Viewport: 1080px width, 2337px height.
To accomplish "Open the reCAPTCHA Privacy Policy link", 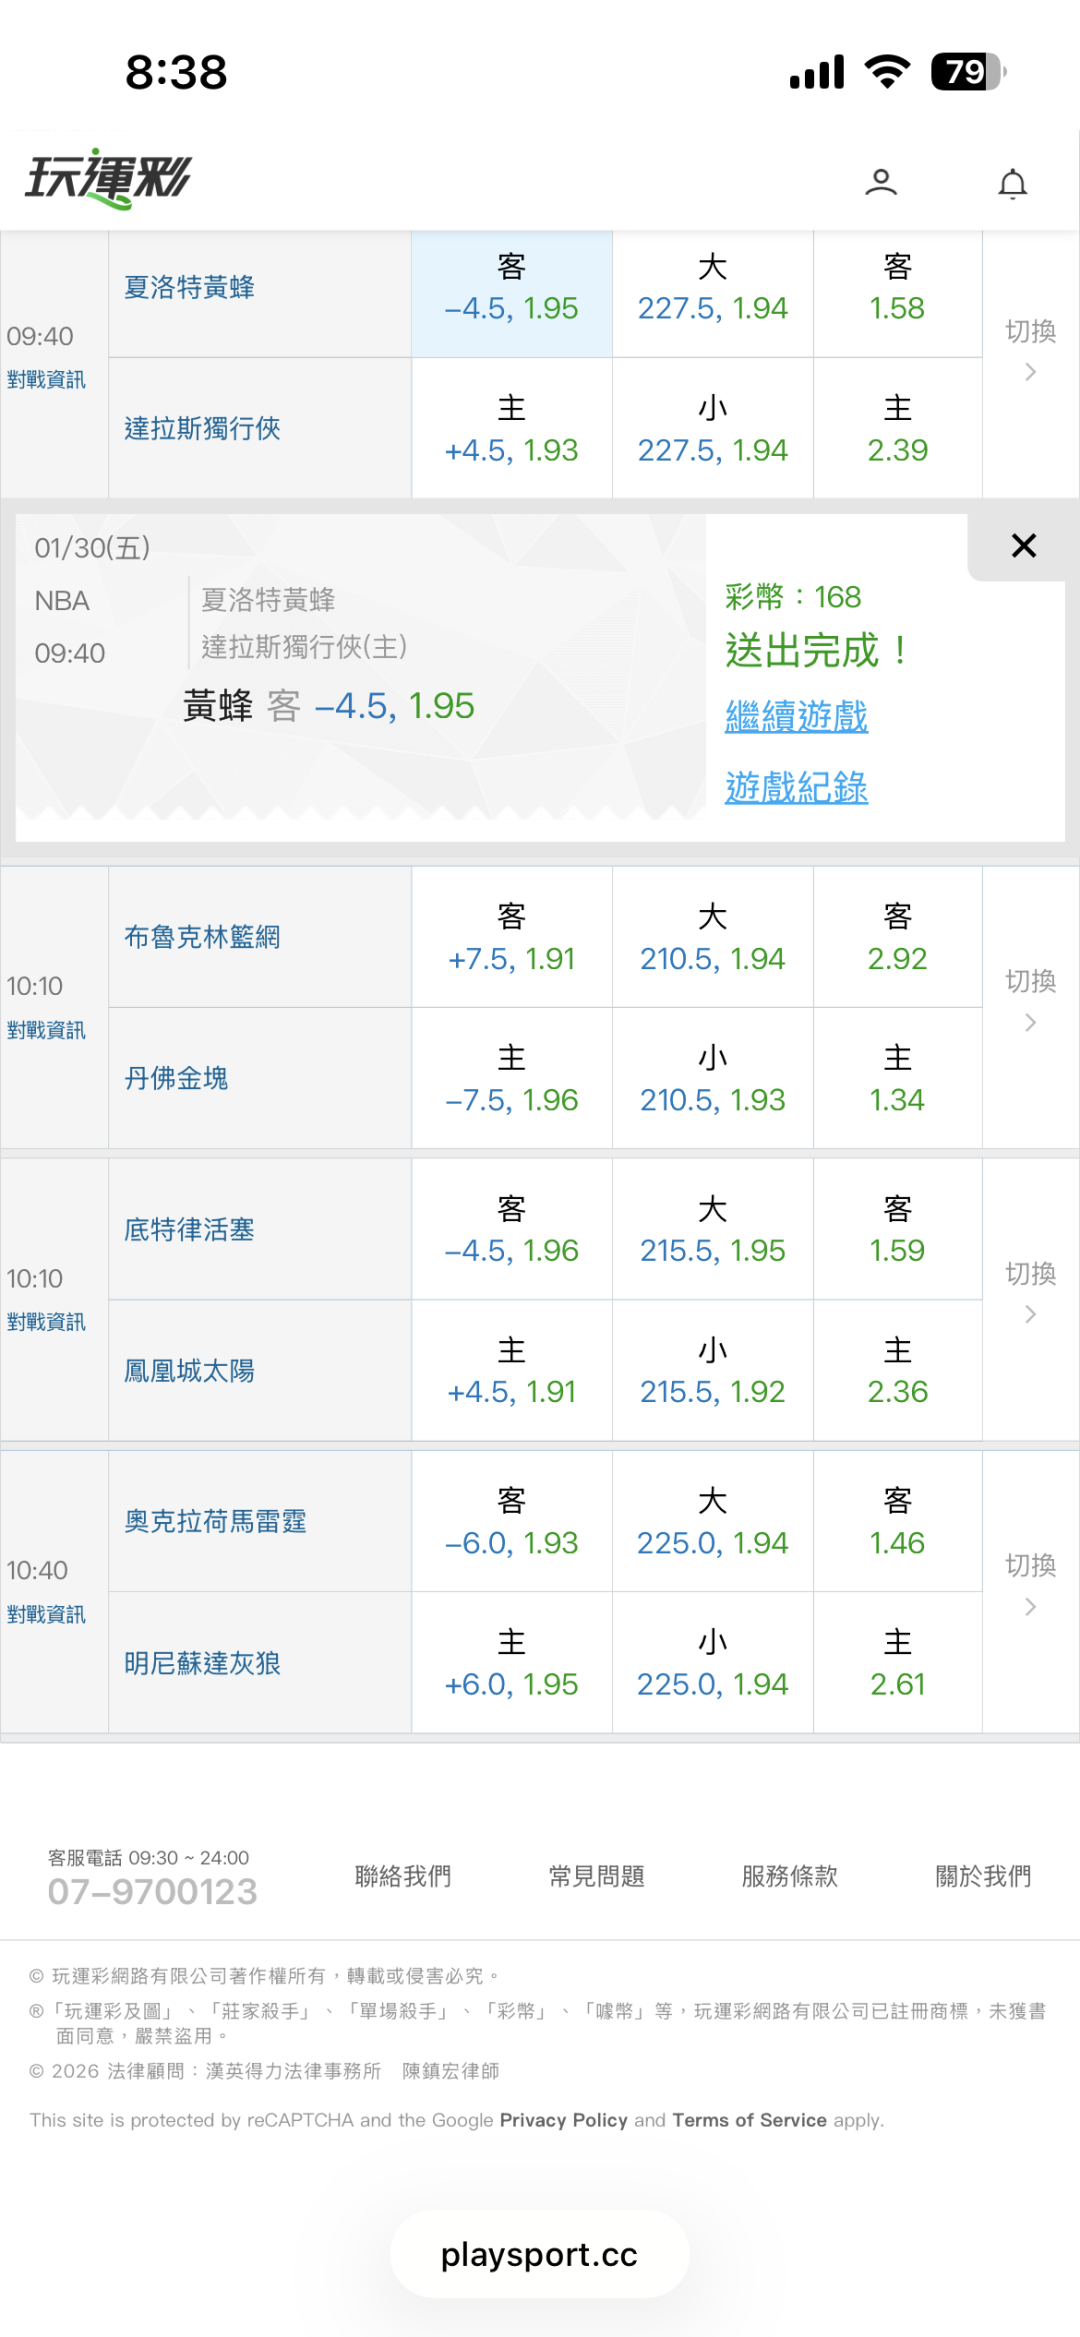I will click(563, 2120).
